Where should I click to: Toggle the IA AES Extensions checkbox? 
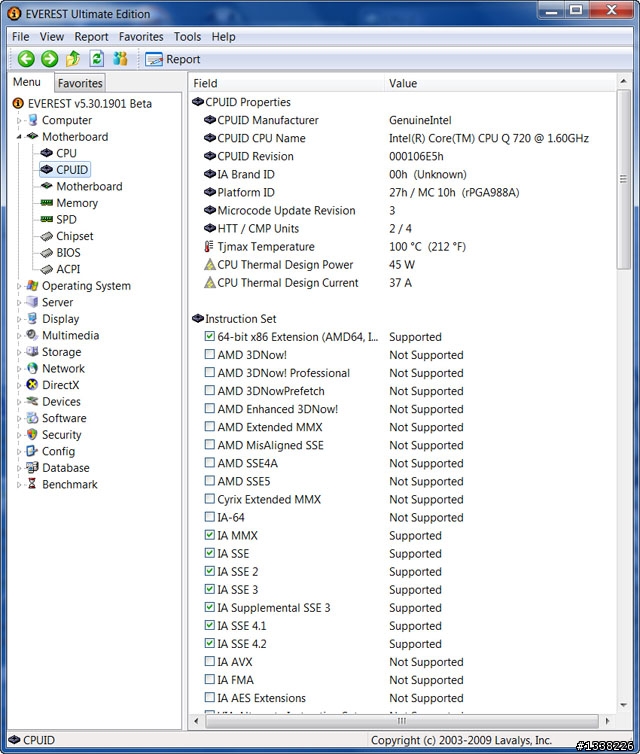click(210, 697)
